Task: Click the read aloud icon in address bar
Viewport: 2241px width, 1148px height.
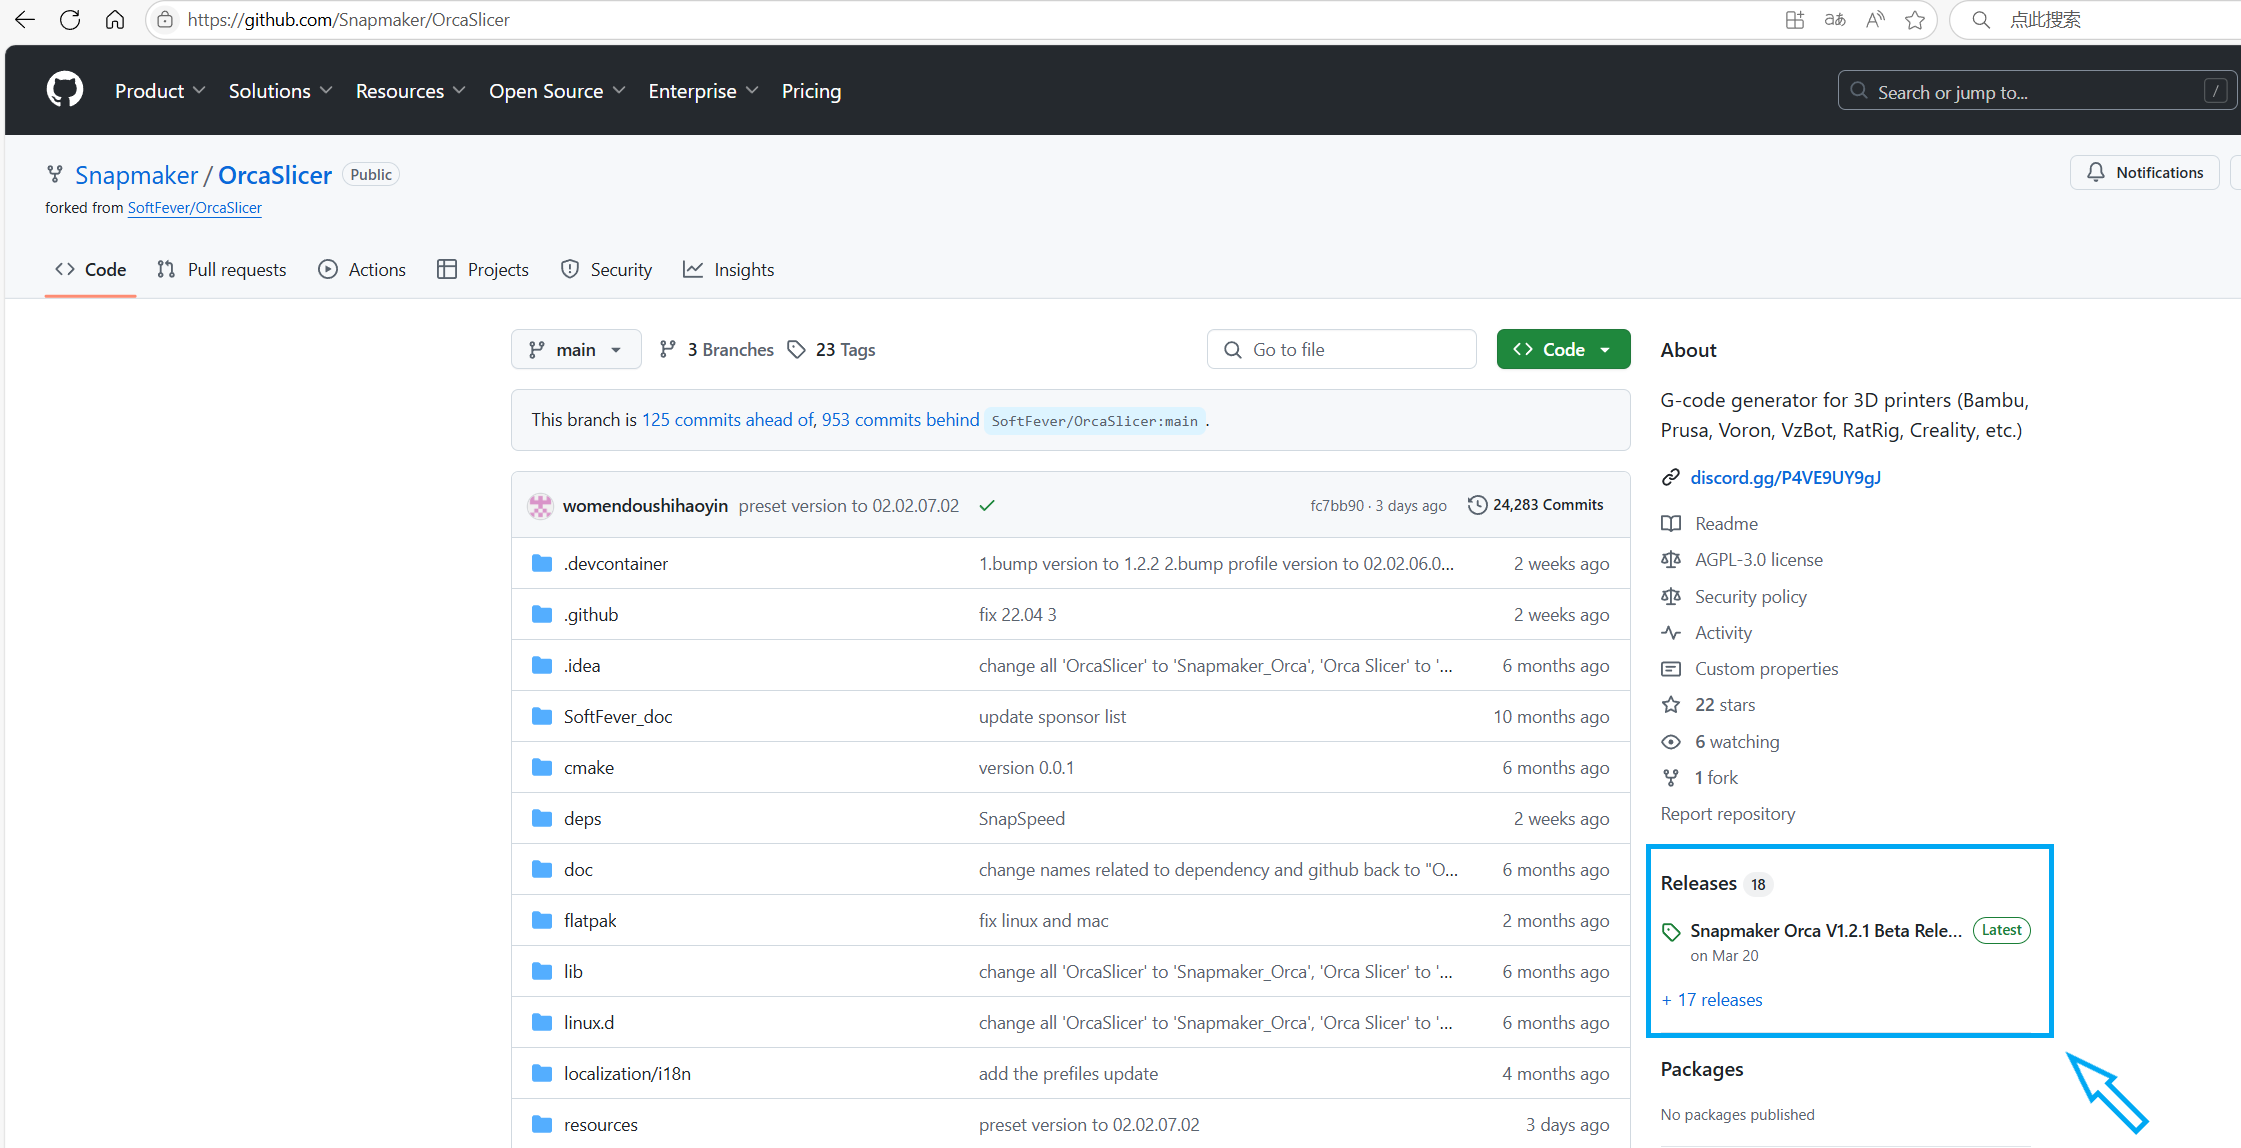Action: coord(1875,20)
